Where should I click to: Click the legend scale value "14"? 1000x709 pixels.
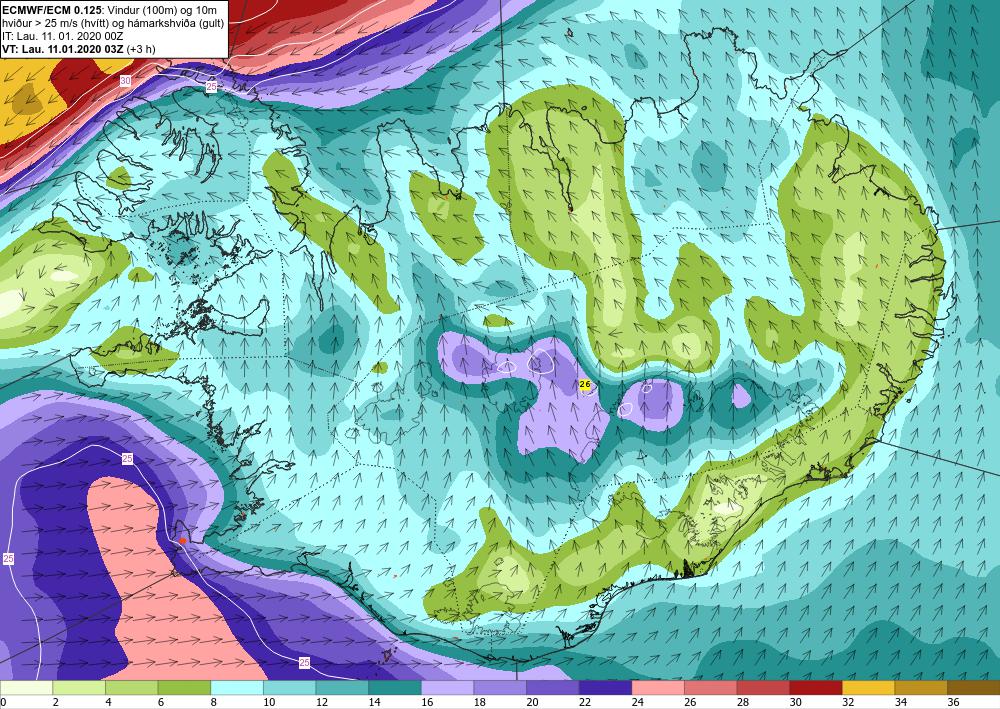coord(374,702)
